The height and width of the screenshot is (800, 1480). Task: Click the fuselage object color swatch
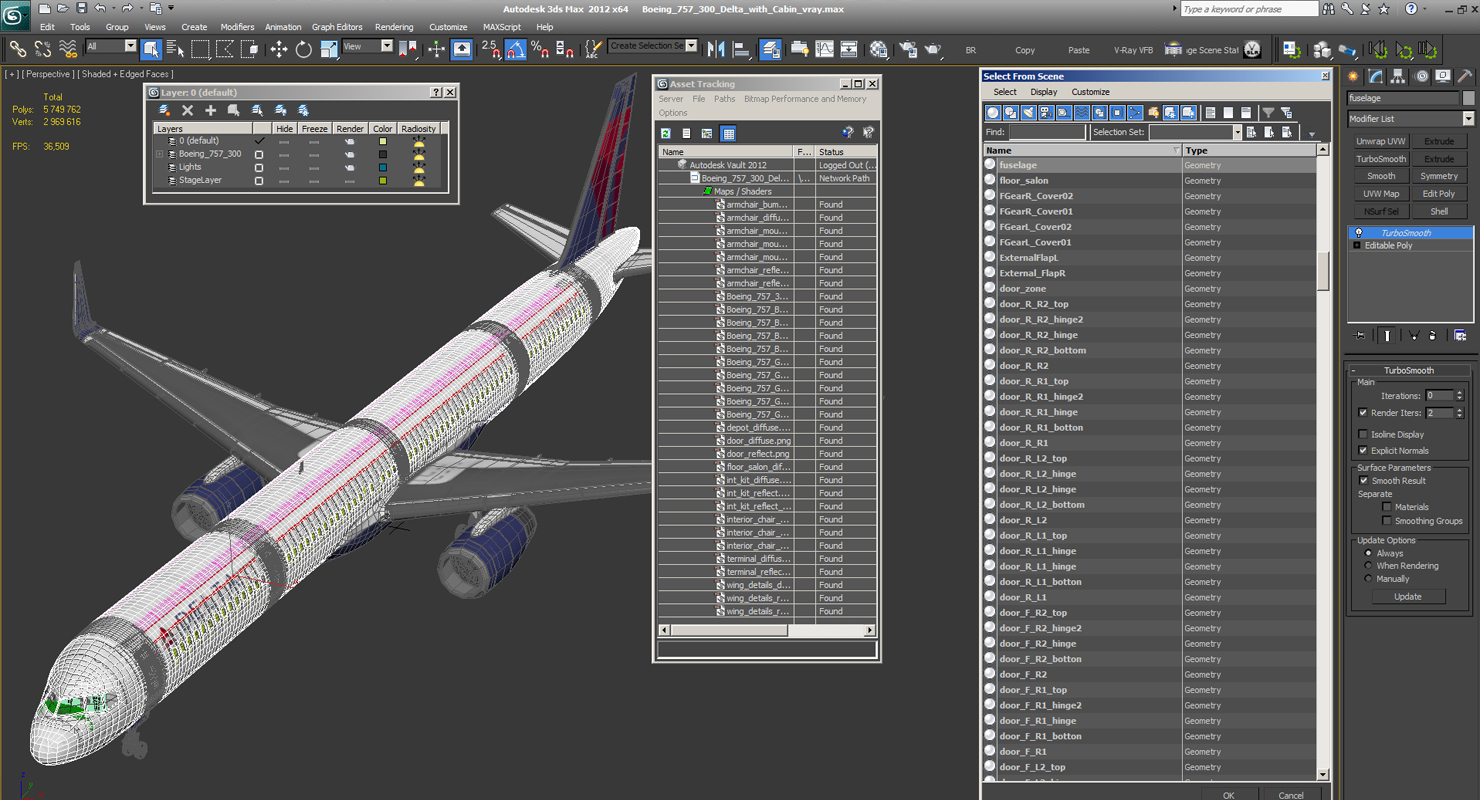(1469, 98)
